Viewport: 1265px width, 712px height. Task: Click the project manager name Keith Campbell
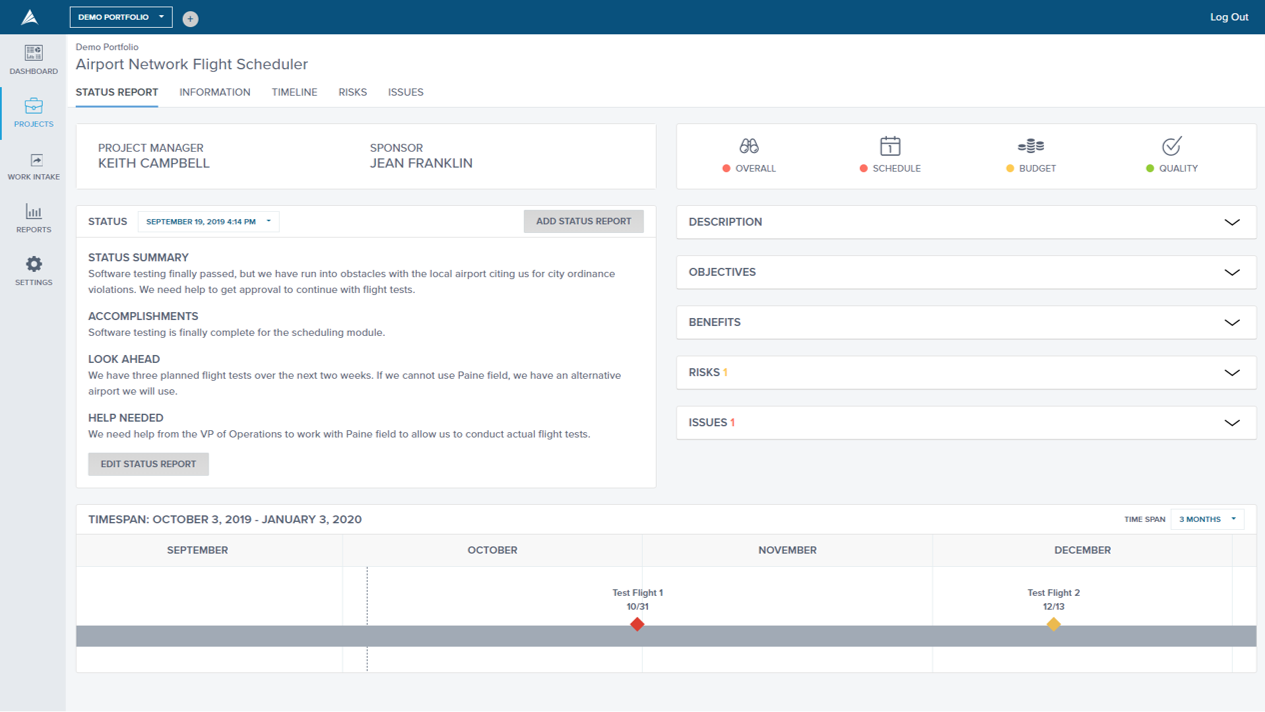(x=154, y=163)
